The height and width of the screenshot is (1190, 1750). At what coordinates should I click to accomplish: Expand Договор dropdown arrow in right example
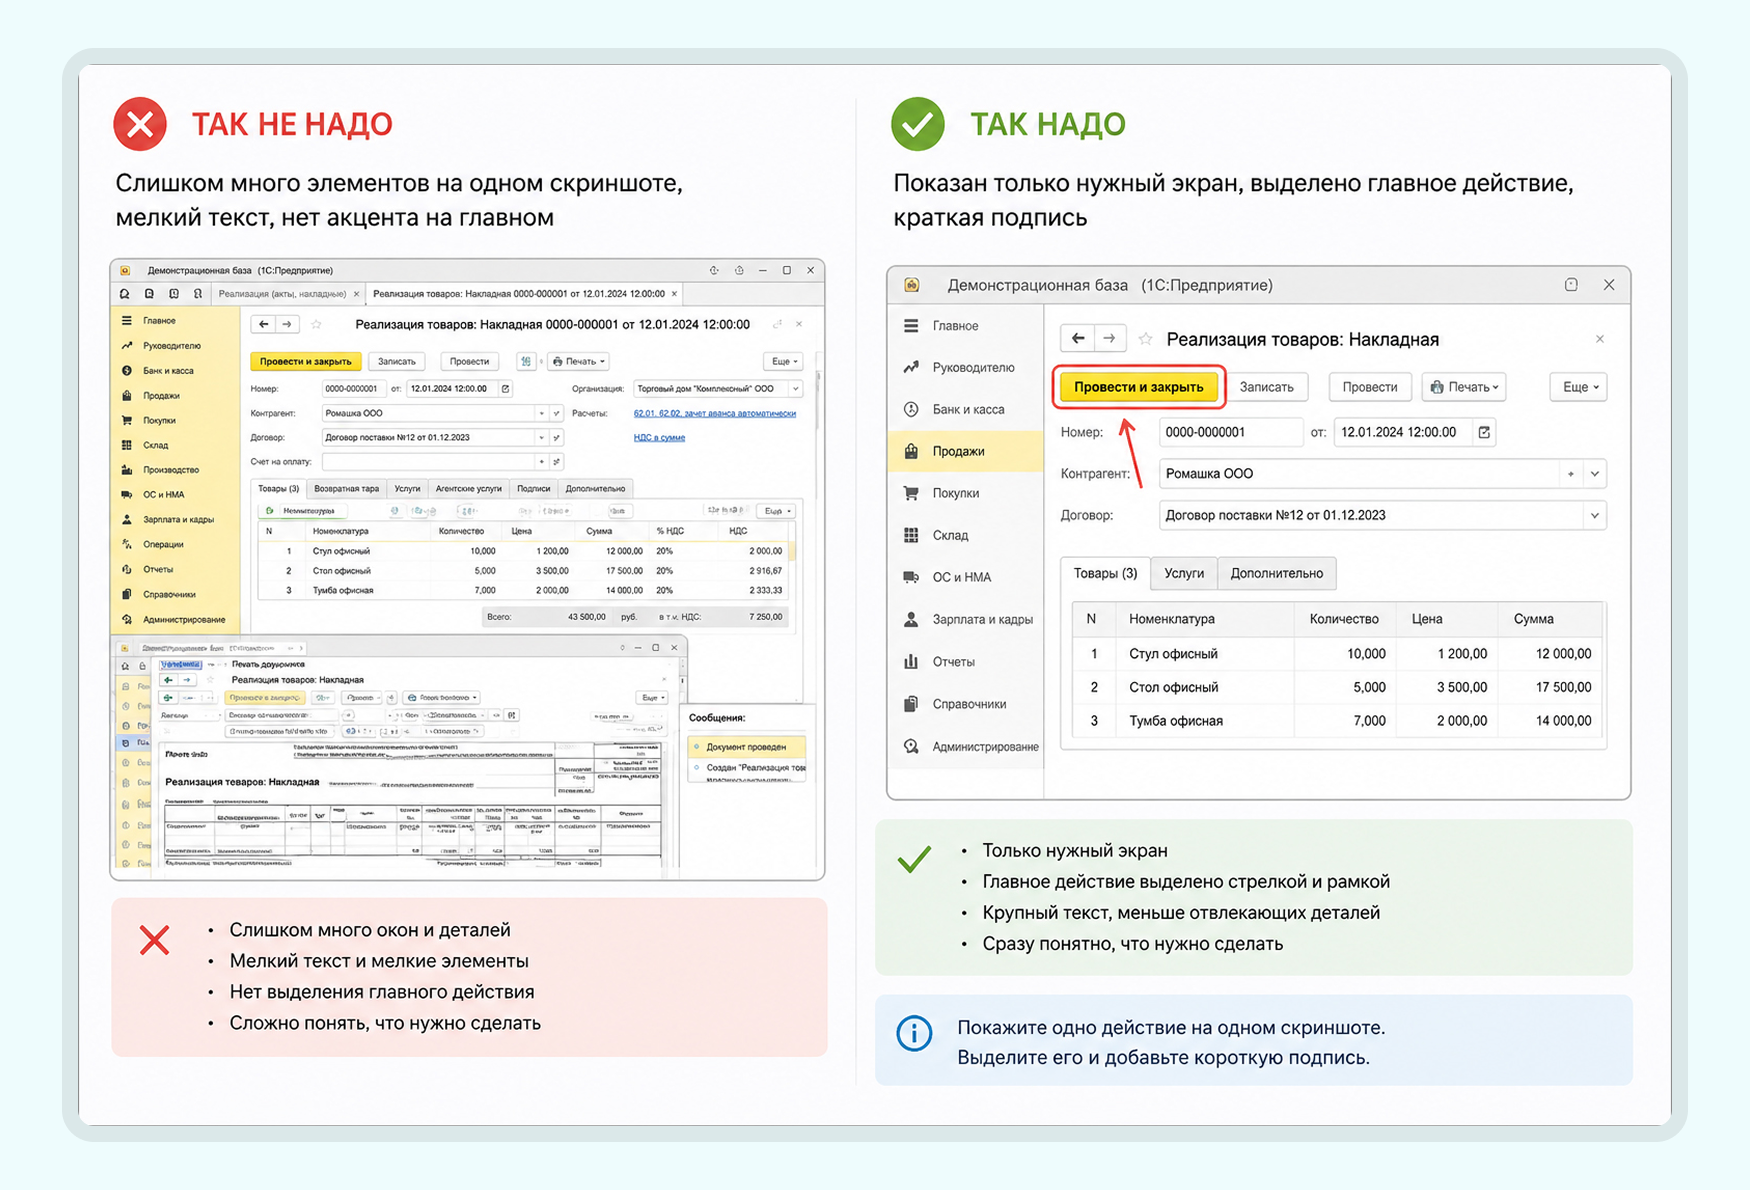point(1594,516)
